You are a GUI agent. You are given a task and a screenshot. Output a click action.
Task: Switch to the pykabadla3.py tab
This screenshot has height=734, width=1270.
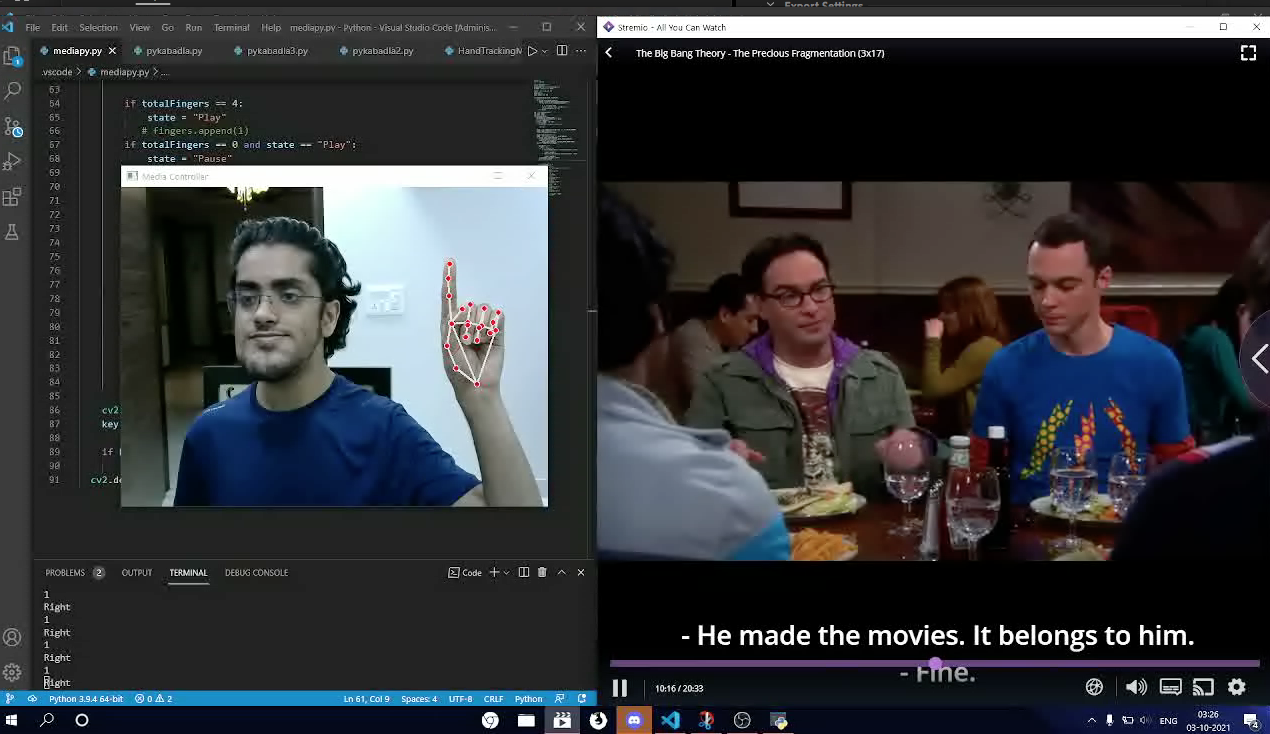click(x=277, y=51)
